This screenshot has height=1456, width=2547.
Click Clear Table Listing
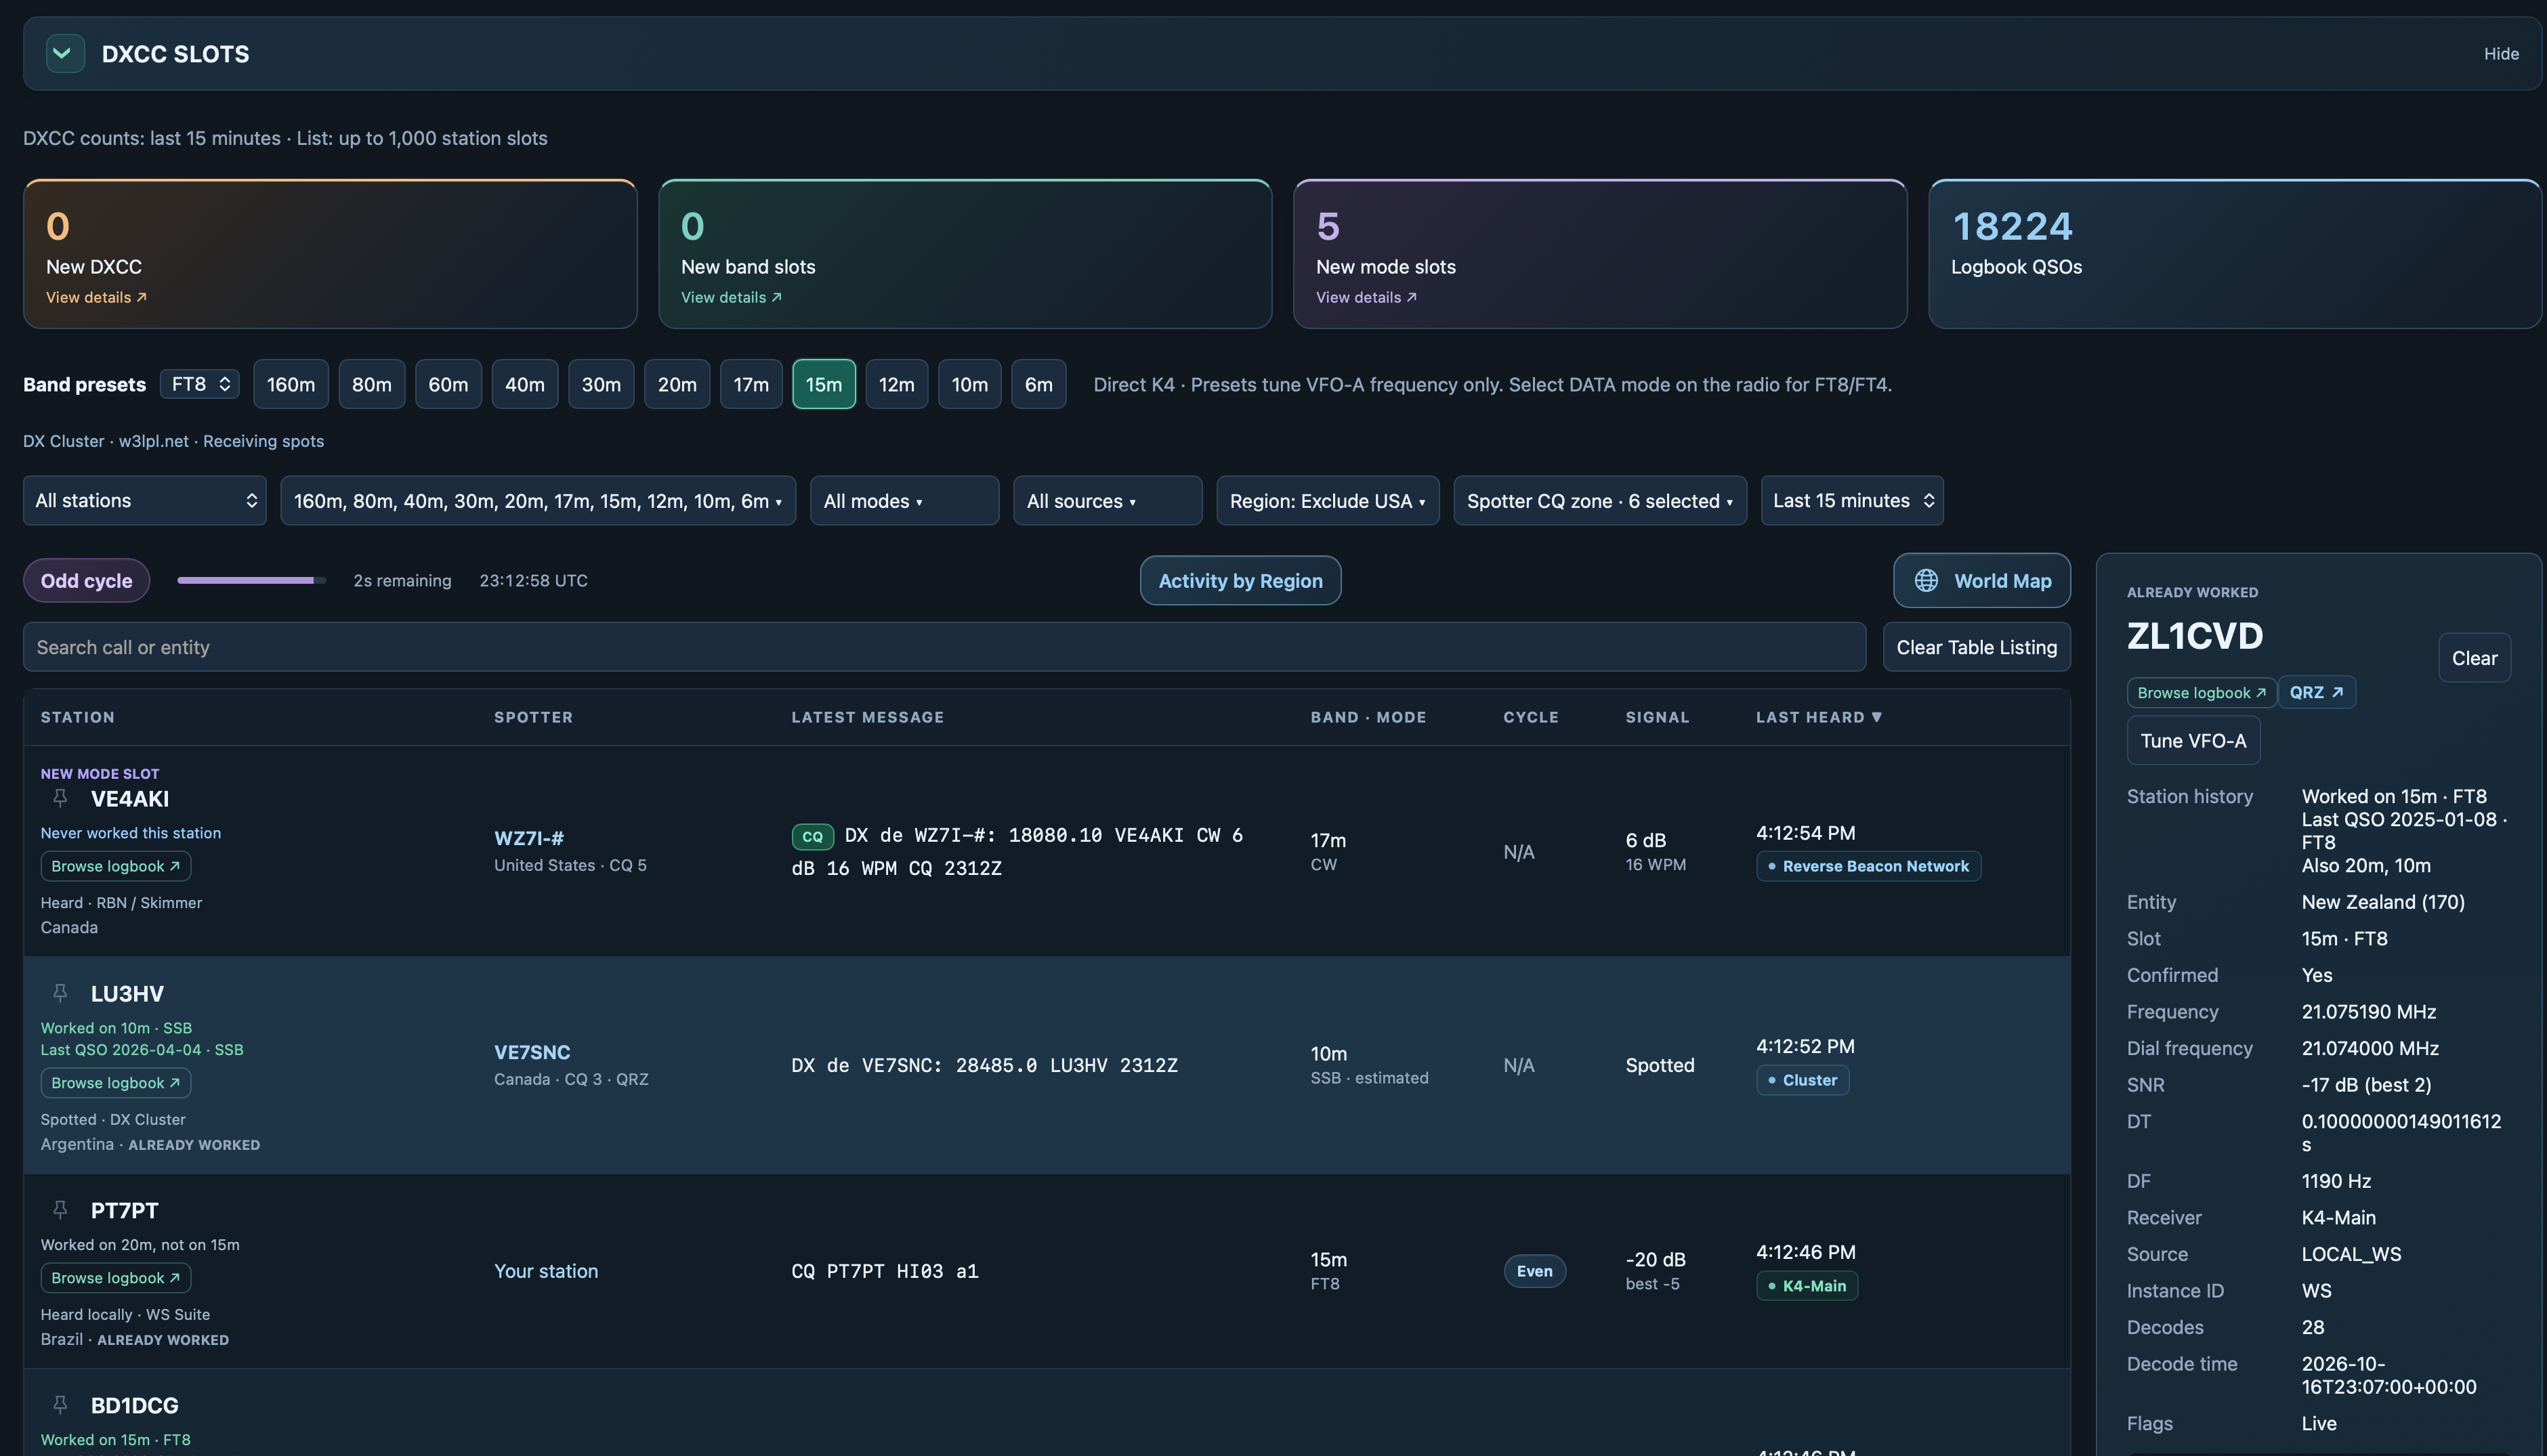(1976, 647)
